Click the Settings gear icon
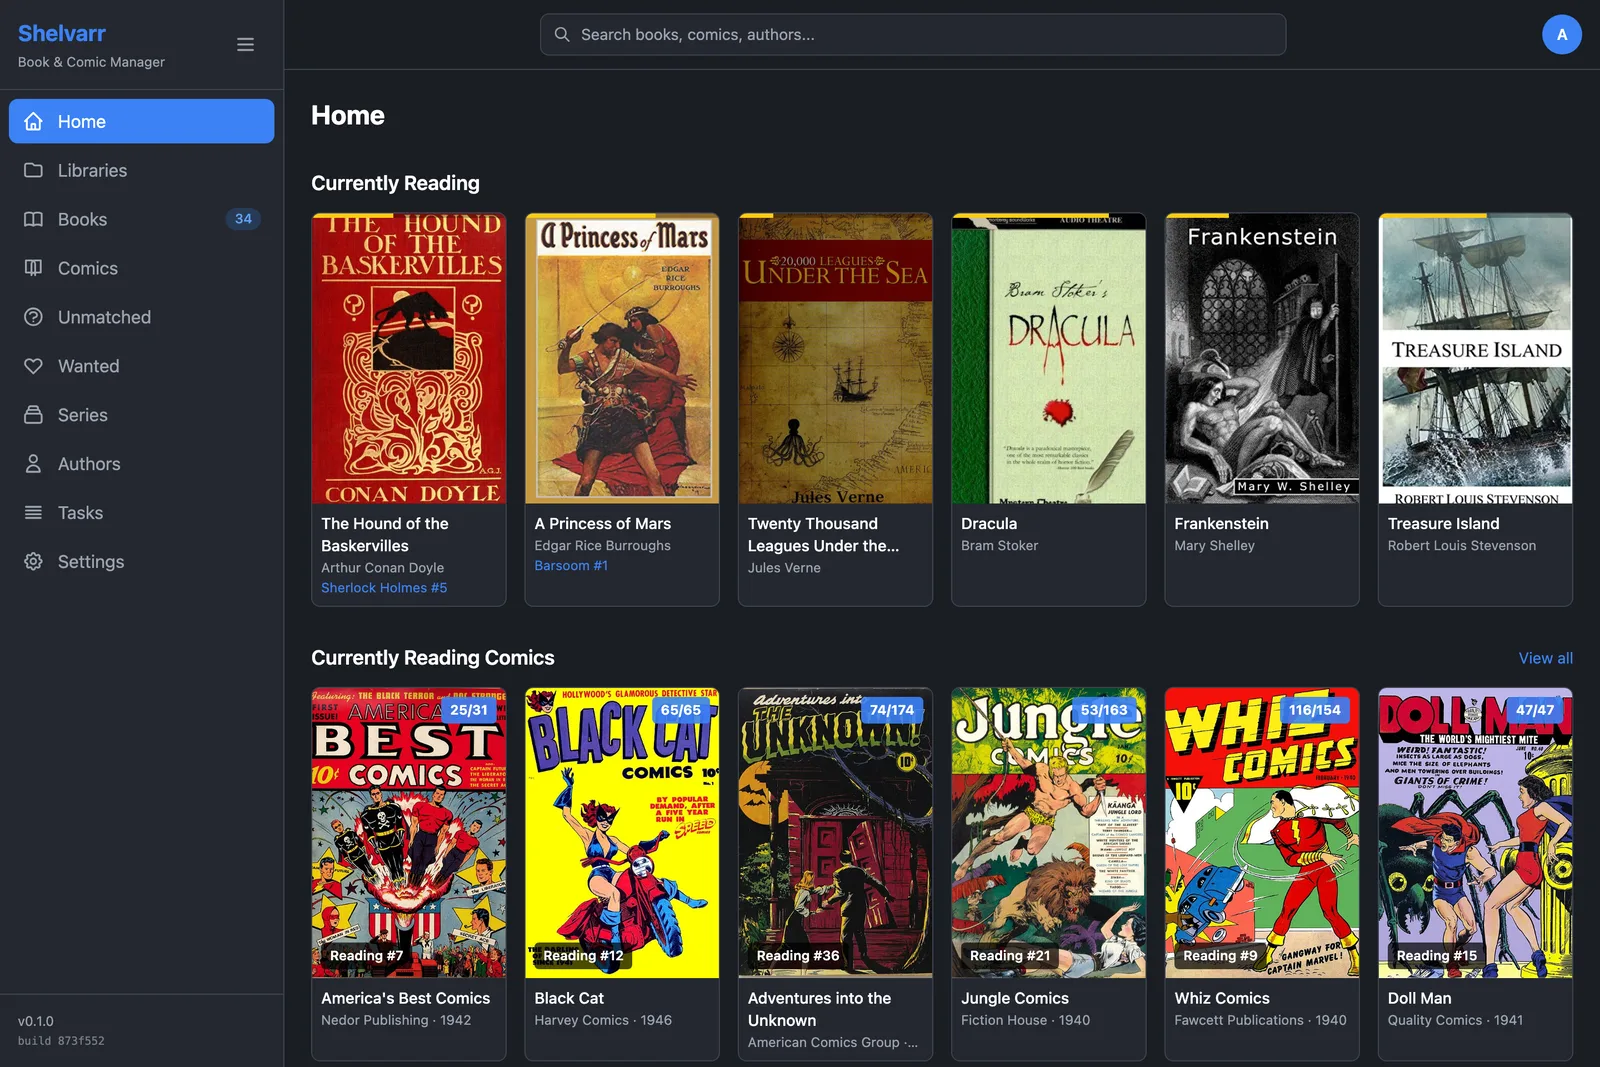This screenshot has width=1600, height=1067. [x=33, y=562]
